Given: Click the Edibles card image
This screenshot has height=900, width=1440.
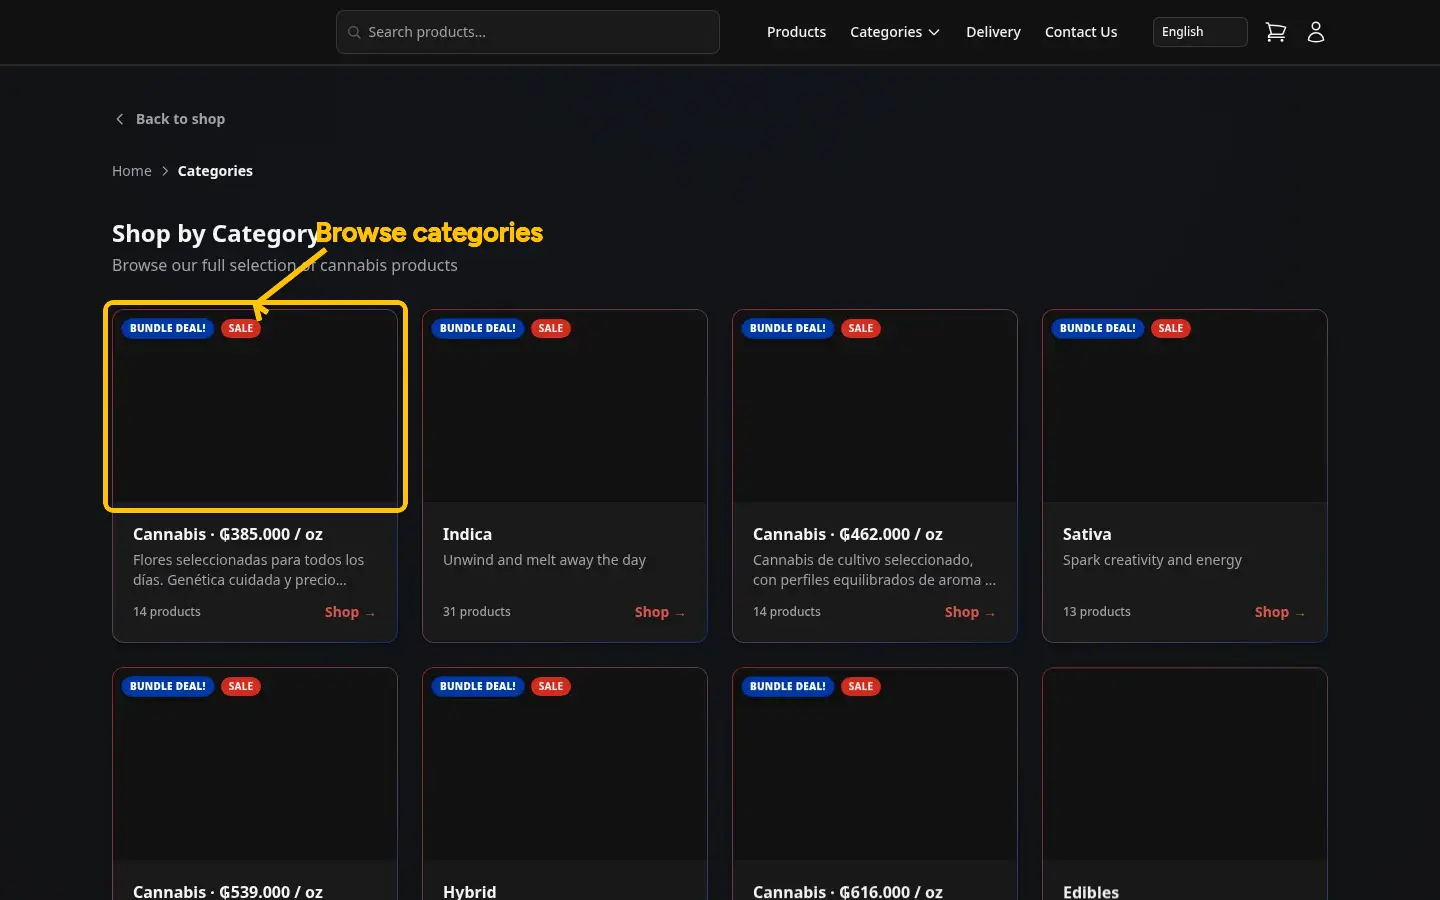Looking at the screenshot, I should 1185,764.
